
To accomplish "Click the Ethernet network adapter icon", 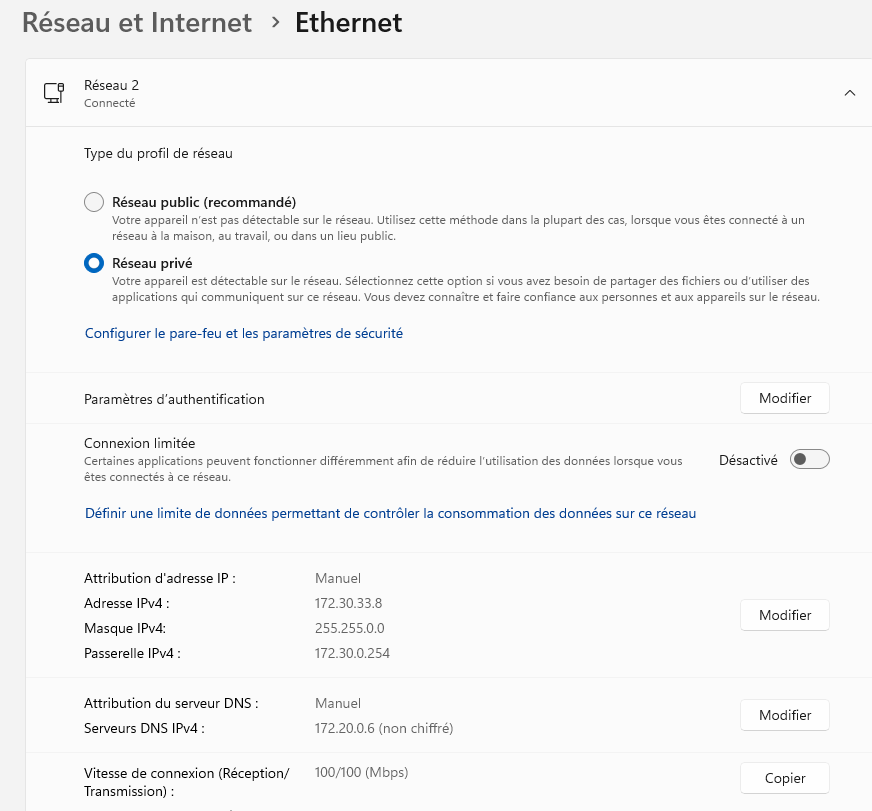I will 54,93.
